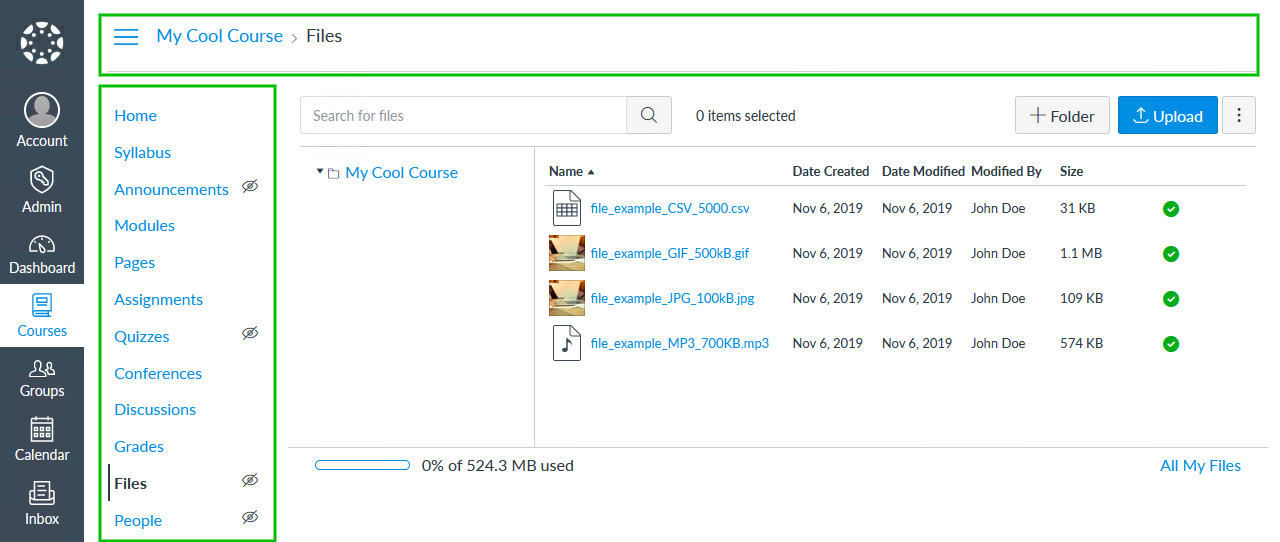
Task: Toggle published status of file_example_MP3_700KB.mp3
Action: tap(1171, 344)
